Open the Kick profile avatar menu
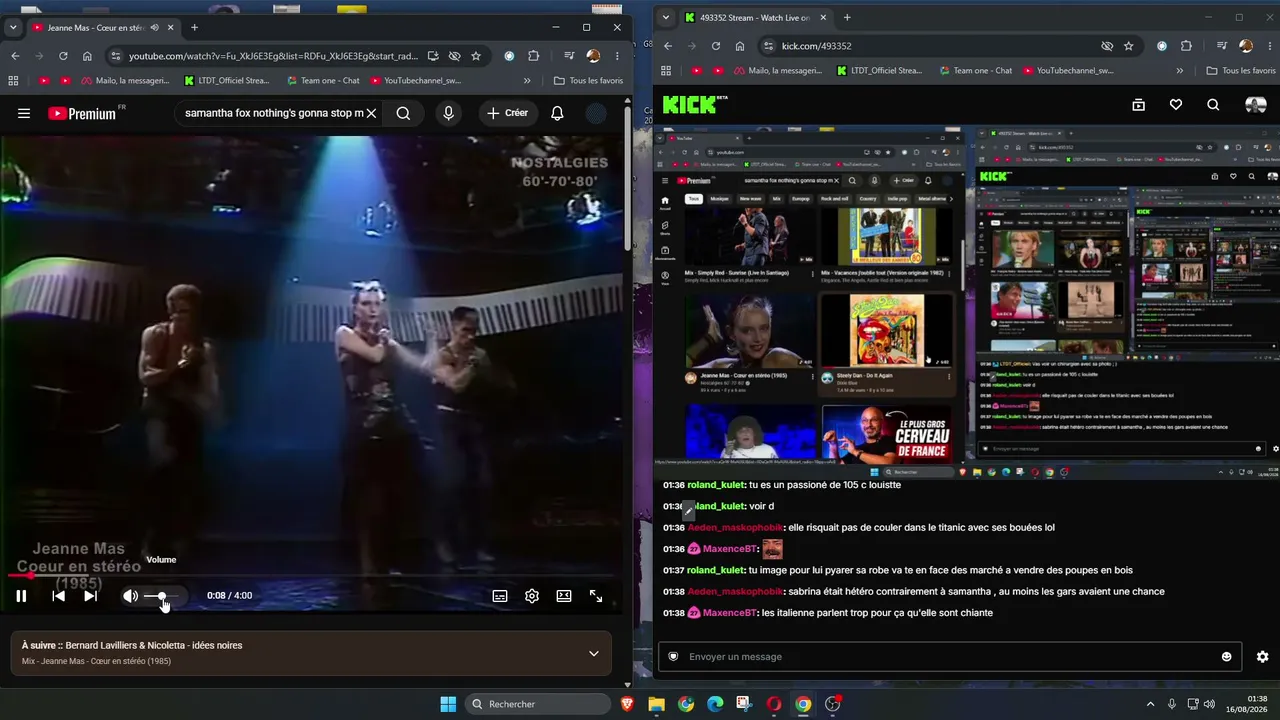Image resolution: width=1280 pixels, height=720 pixels. (1256, 105)
